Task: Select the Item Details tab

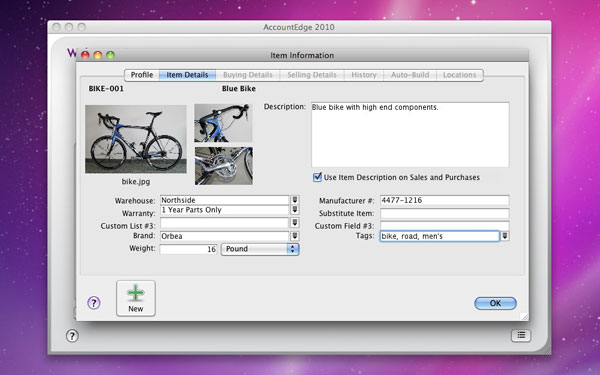Action: tap(187, 75)
